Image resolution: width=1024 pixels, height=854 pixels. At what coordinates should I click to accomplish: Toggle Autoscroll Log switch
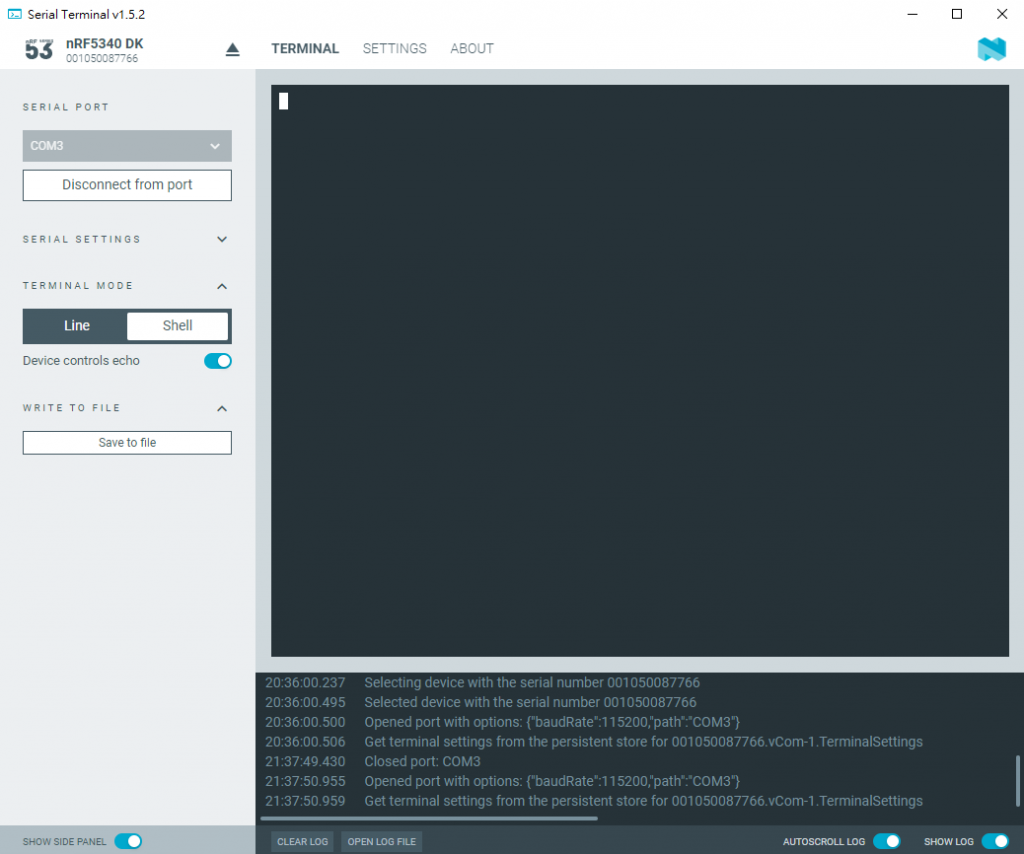point(887,841)
